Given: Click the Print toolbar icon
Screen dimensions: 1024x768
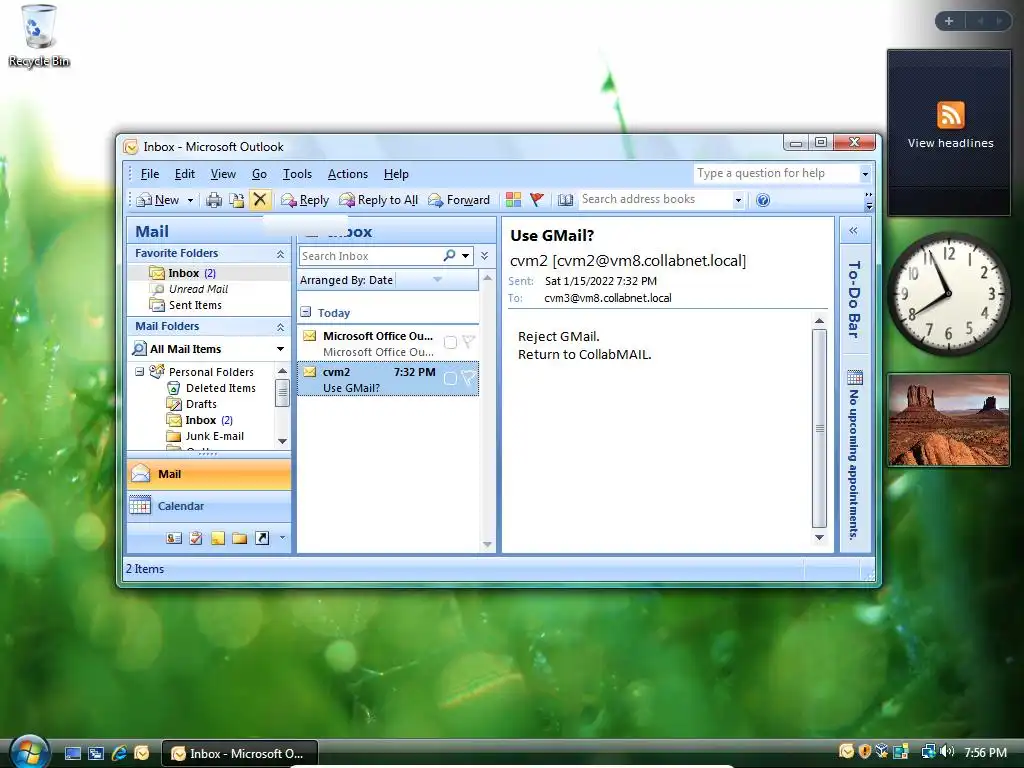Looking at the screenshot, I should 214,200.
